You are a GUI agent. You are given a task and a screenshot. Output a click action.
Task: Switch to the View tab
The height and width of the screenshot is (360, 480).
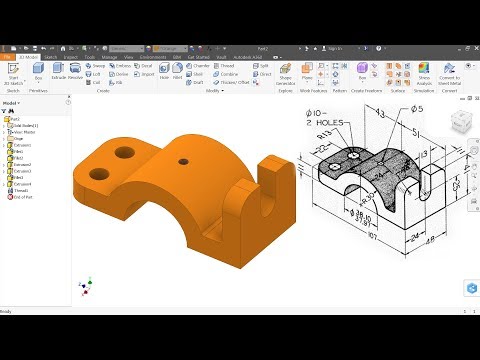click(128, 57)
